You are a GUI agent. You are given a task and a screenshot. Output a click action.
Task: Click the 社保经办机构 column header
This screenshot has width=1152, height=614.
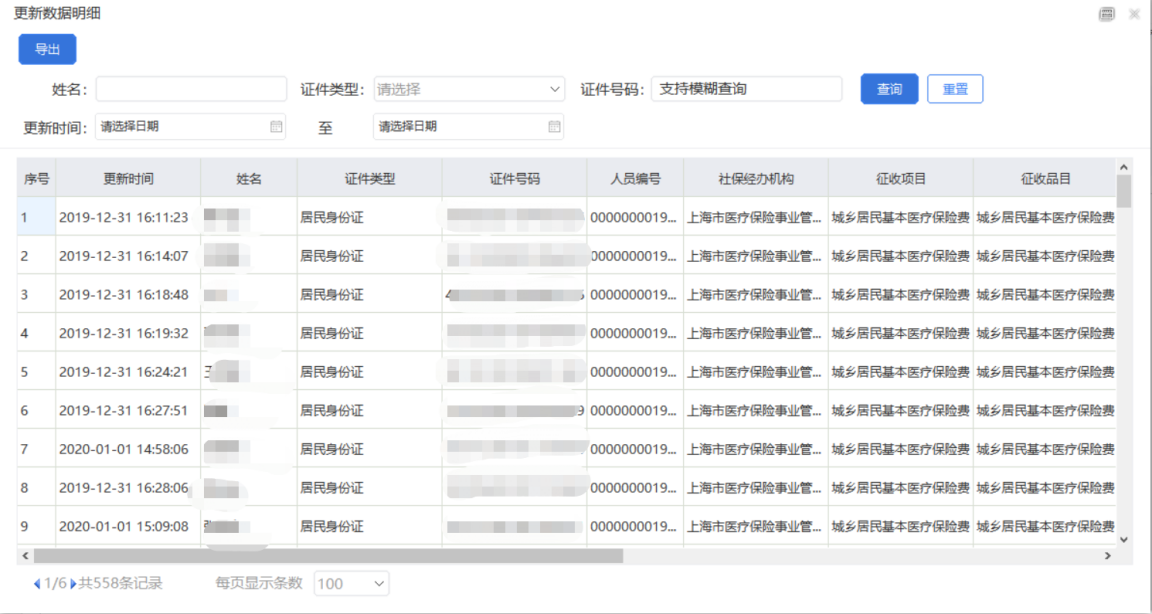pos(755,179)
